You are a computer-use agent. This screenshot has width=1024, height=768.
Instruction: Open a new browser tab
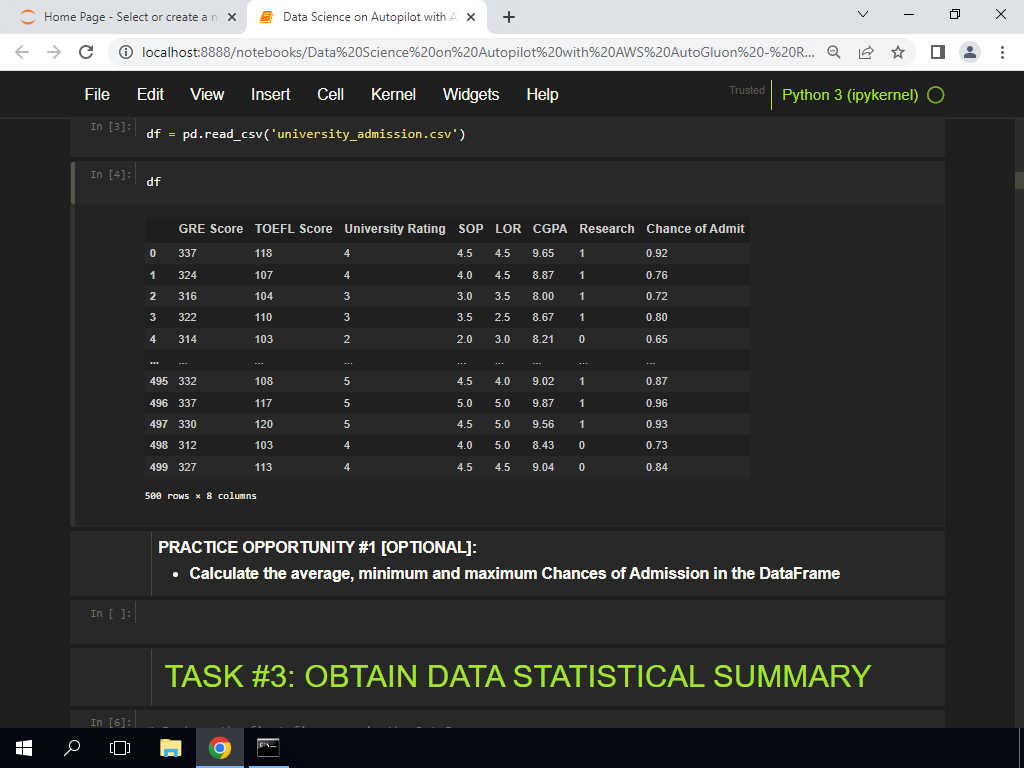point(509,17)
